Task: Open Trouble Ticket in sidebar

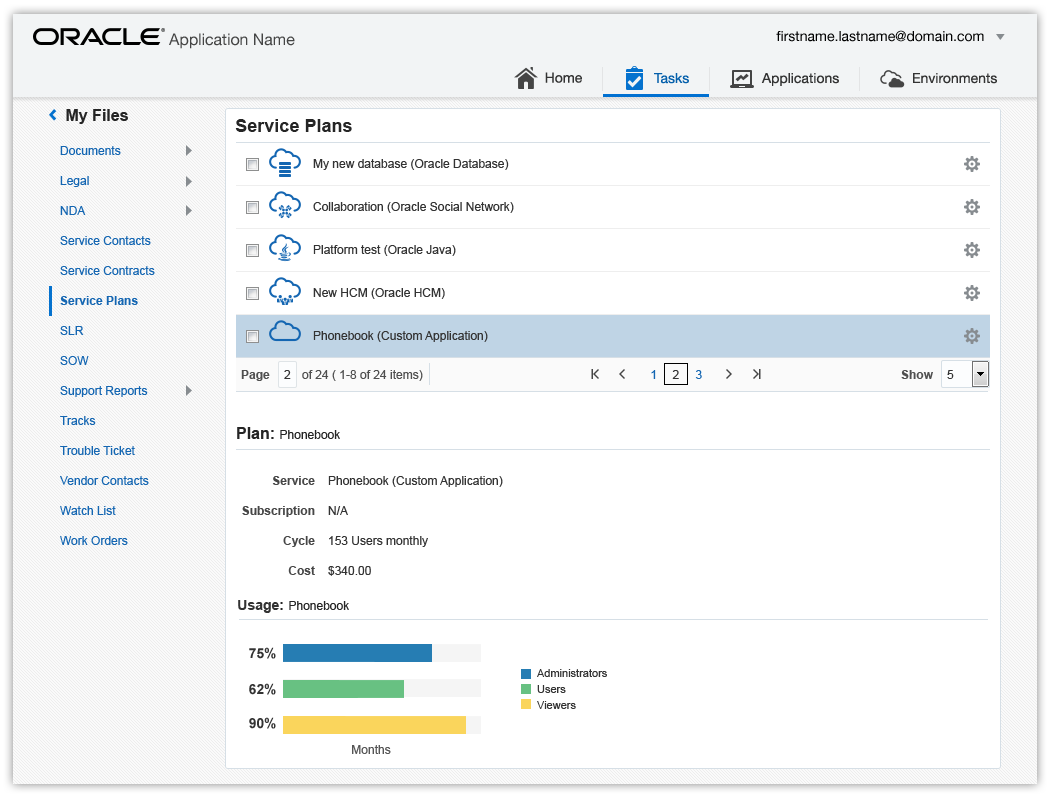Action: [x=98, y=451]
